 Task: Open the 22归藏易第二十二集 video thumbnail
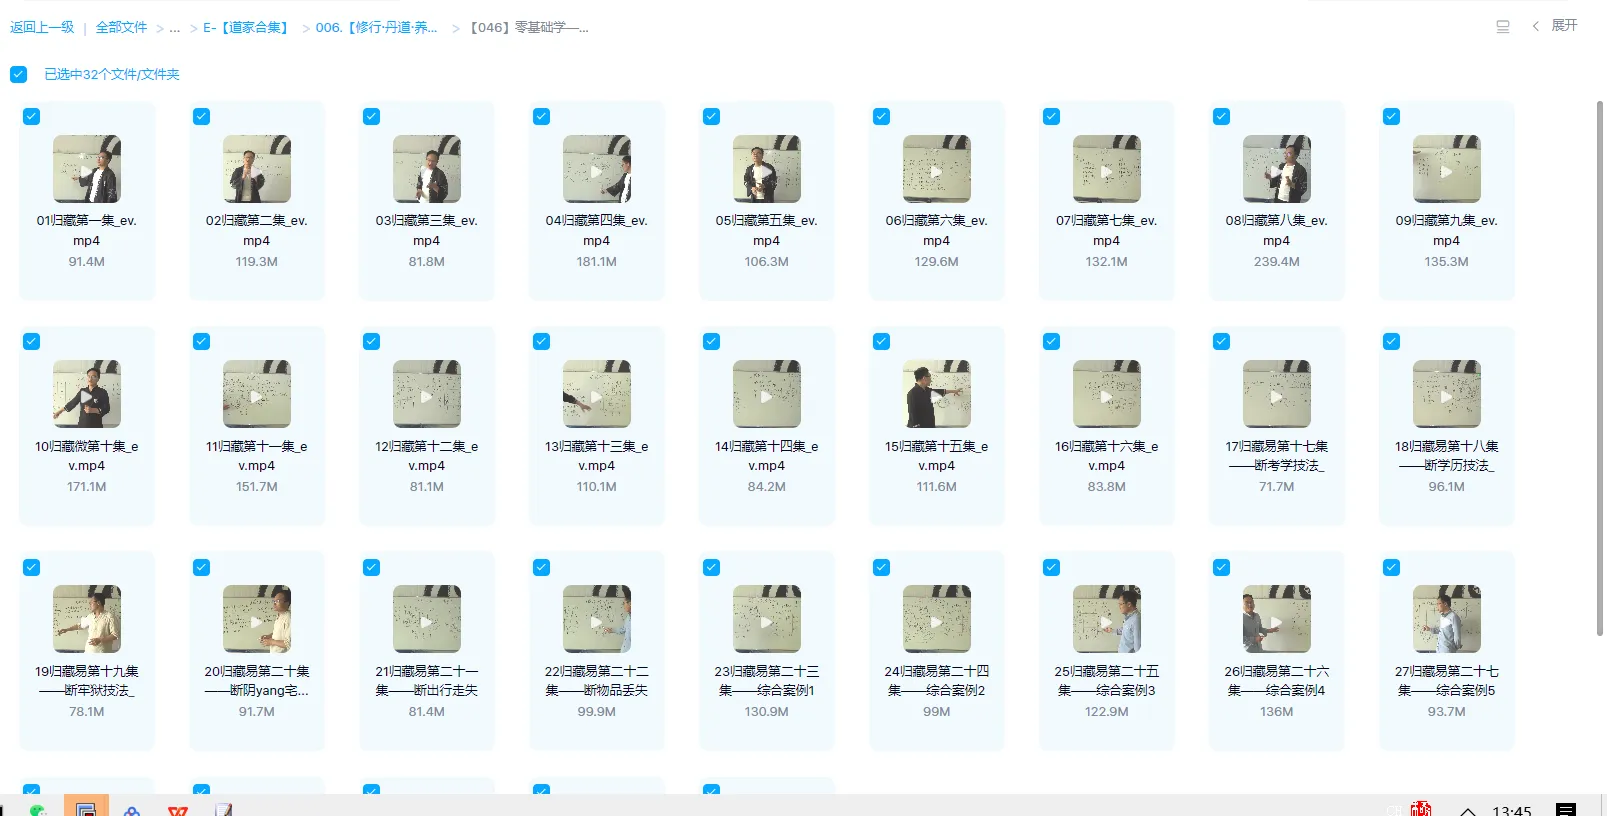[x=597, y=619]
